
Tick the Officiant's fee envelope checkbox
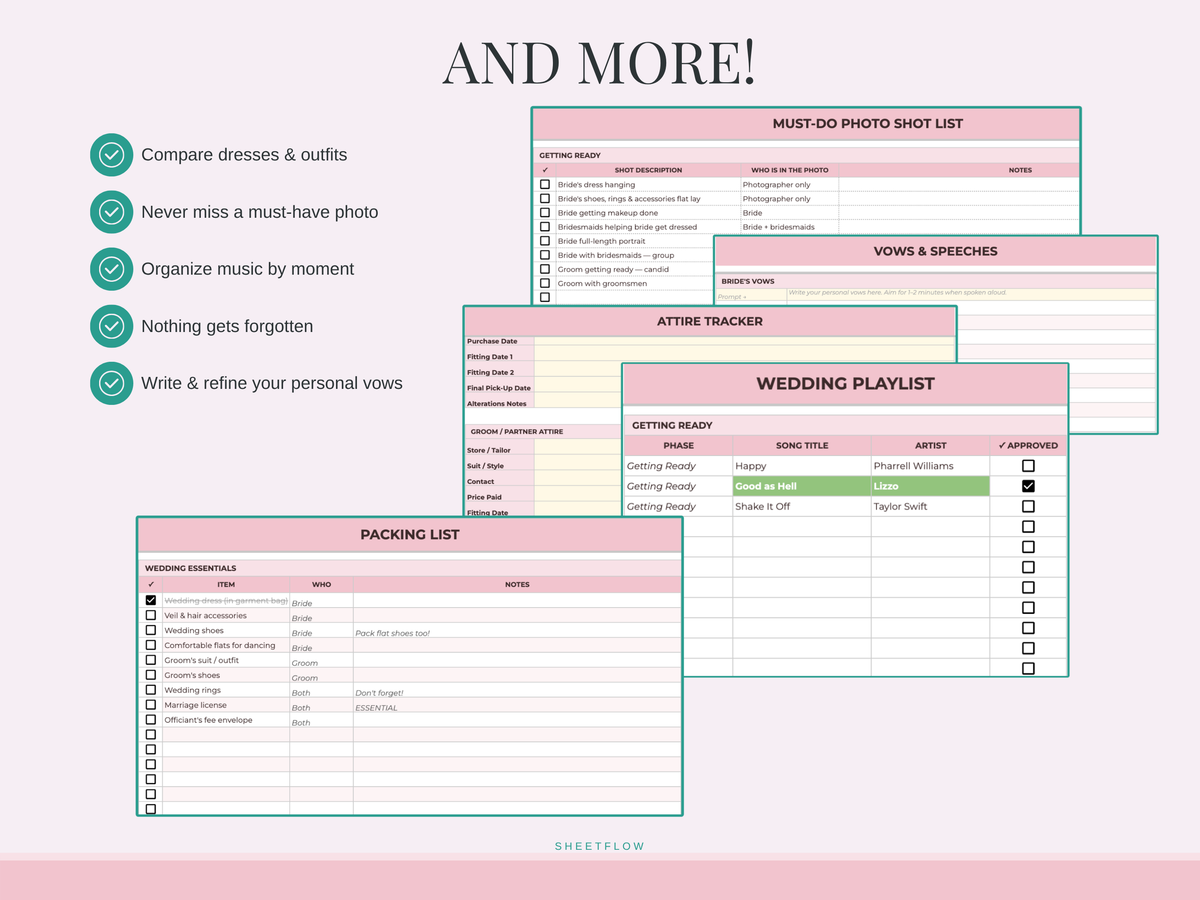151,720
